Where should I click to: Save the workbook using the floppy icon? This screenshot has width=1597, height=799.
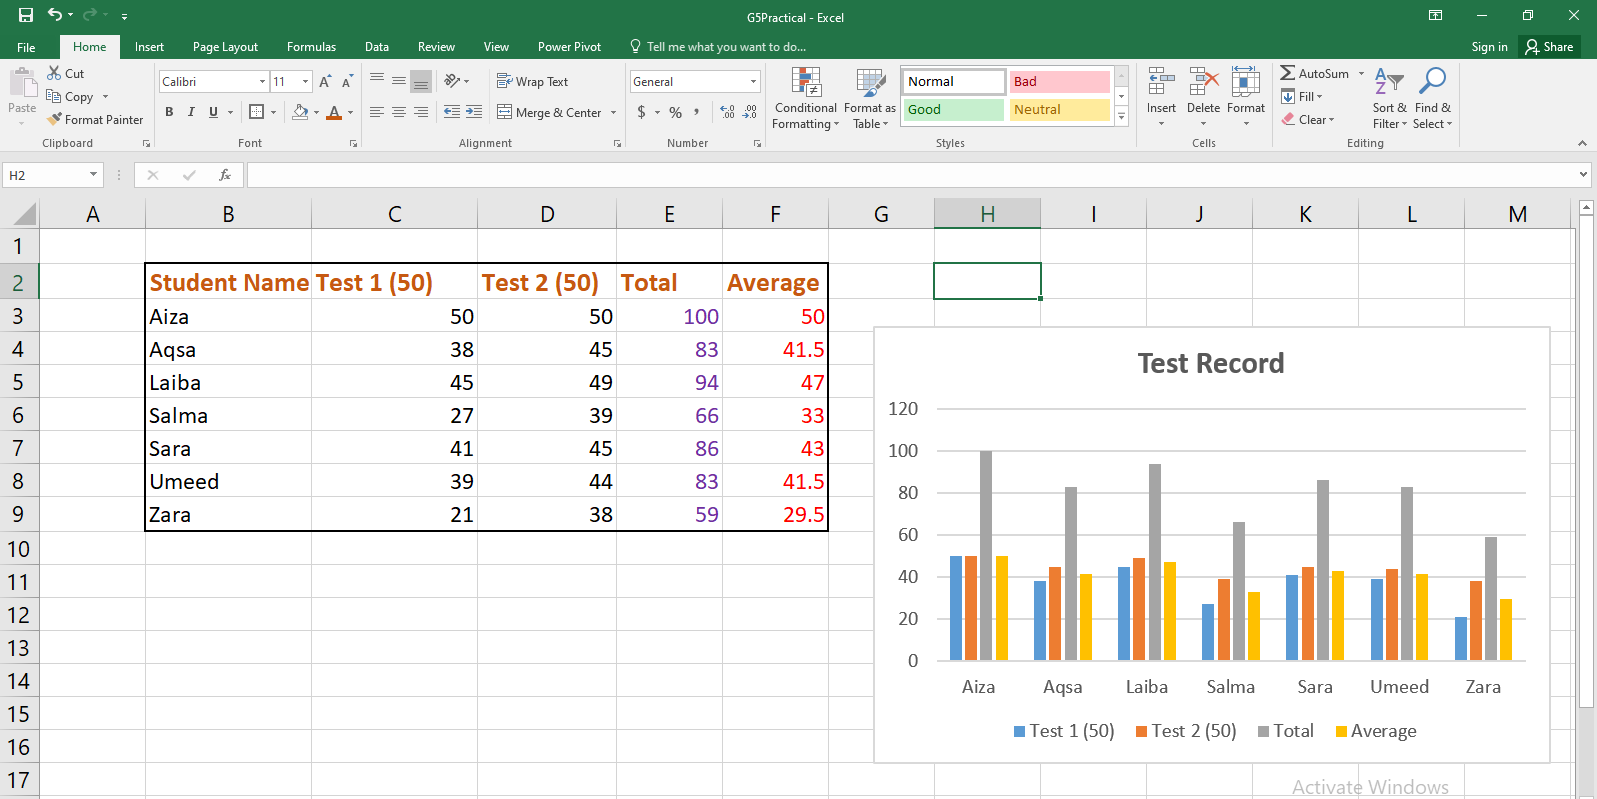[x=26, y=16]
